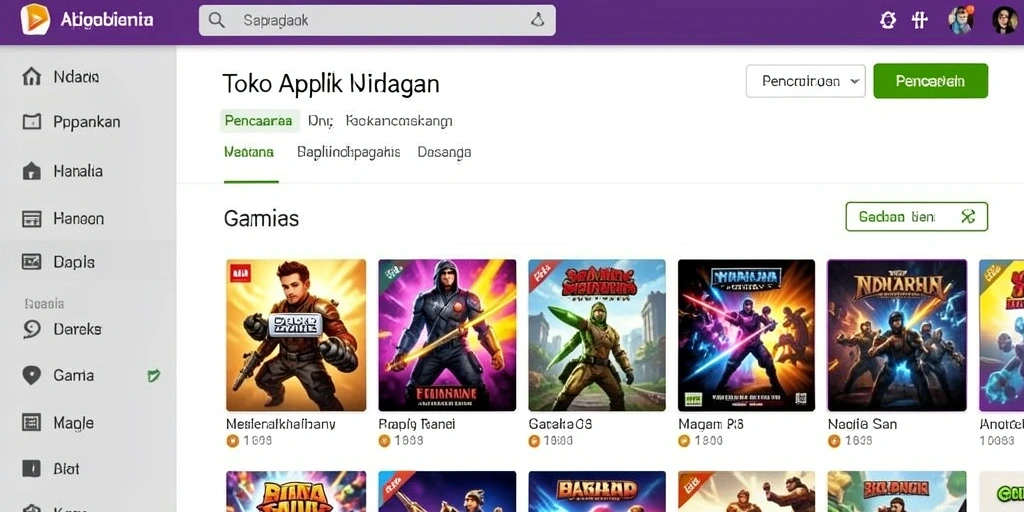Click the coin icon under Bapig Ranei

click(x=384, y=441)
